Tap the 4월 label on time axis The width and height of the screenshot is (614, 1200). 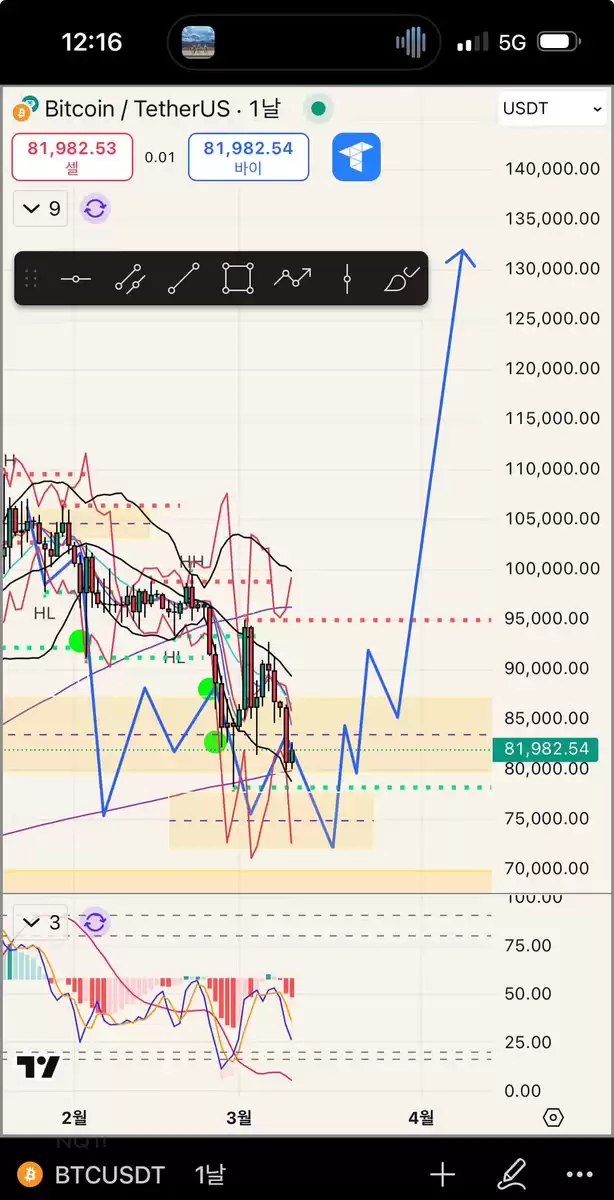(421, 1117)
